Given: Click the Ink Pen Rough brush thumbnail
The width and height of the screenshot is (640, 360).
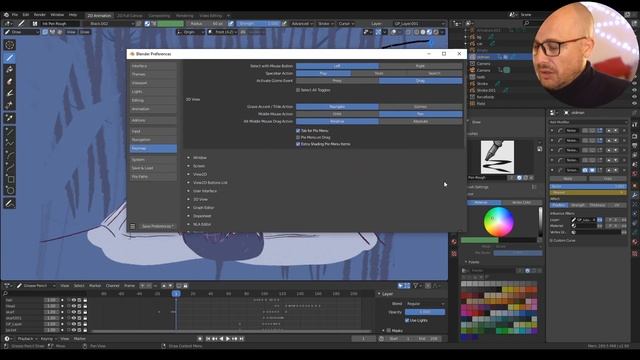Looking at the screenshot, I should click(x=497, y=157).
